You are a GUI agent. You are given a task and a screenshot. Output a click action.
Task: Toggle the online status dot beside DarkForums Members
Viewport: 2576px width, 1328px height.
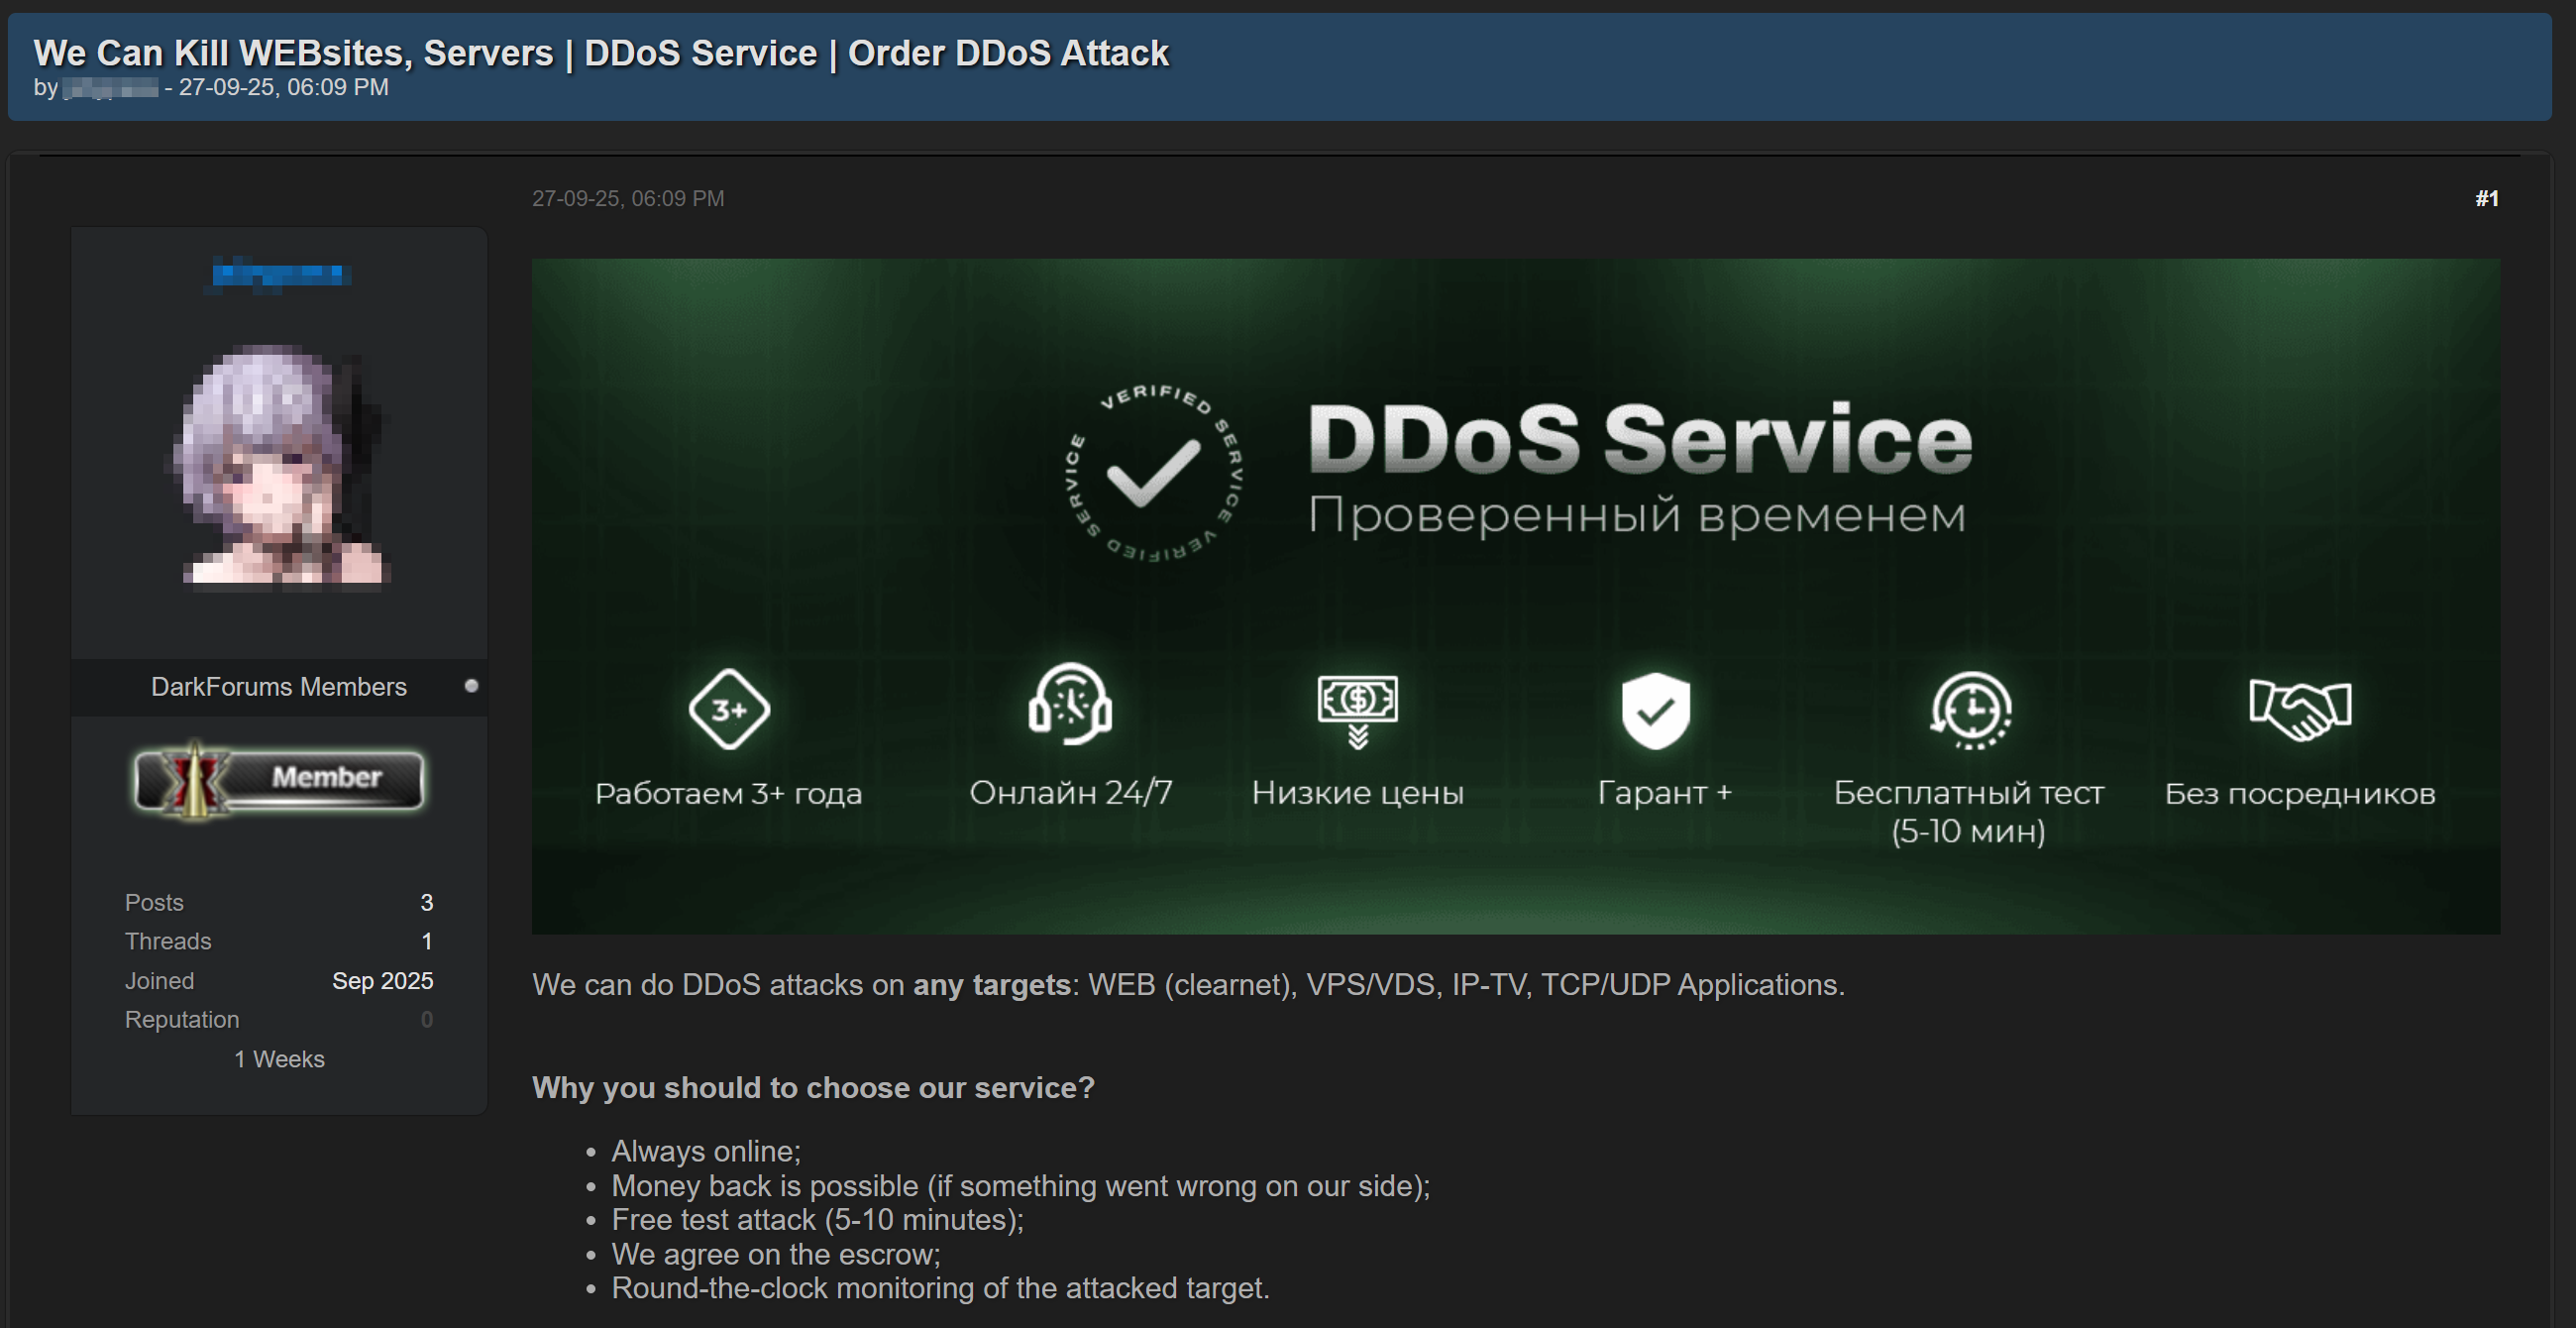click(x=470, y=687)
